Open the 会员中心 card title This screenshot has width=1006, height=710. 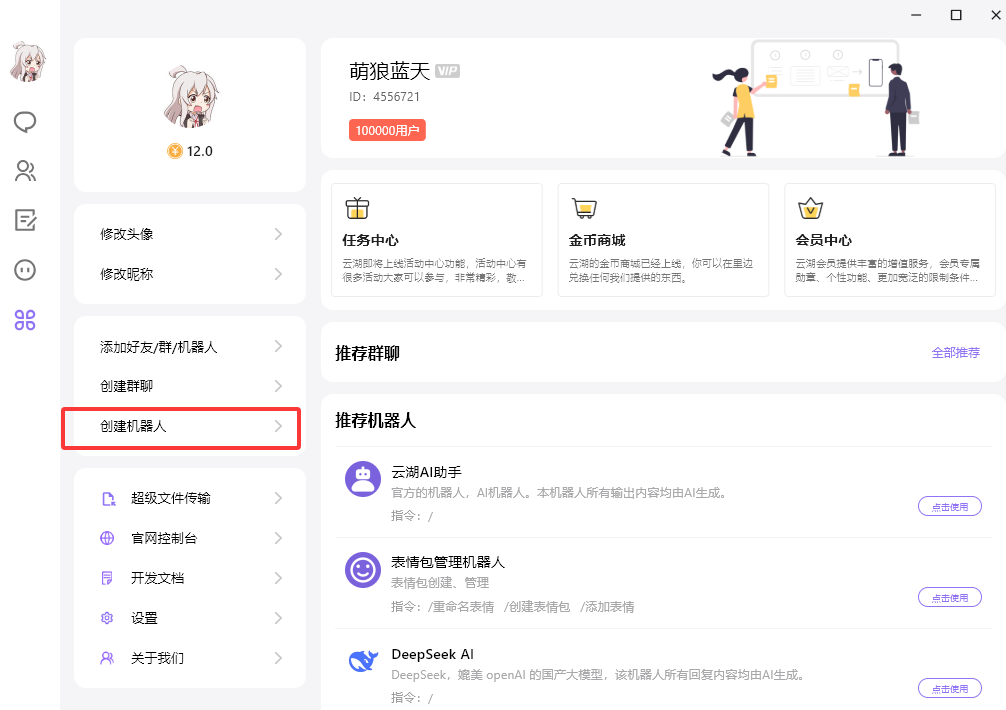823,240
